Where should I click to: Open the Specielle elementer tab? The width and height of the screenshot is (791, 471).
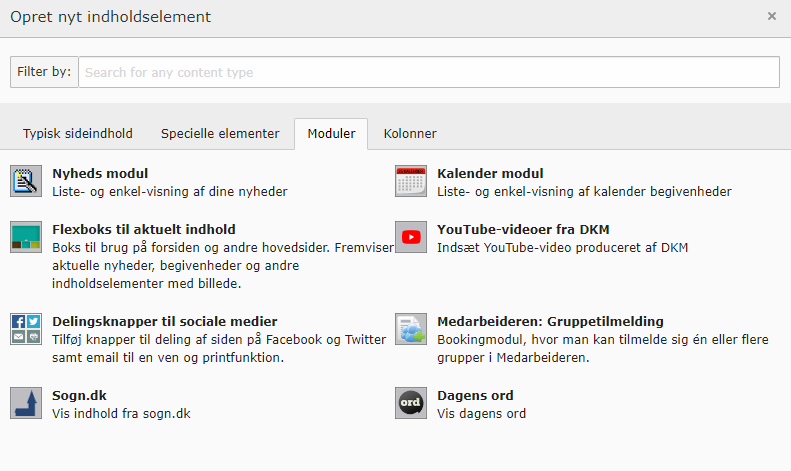pyautogui.click(x=220, y=134)
